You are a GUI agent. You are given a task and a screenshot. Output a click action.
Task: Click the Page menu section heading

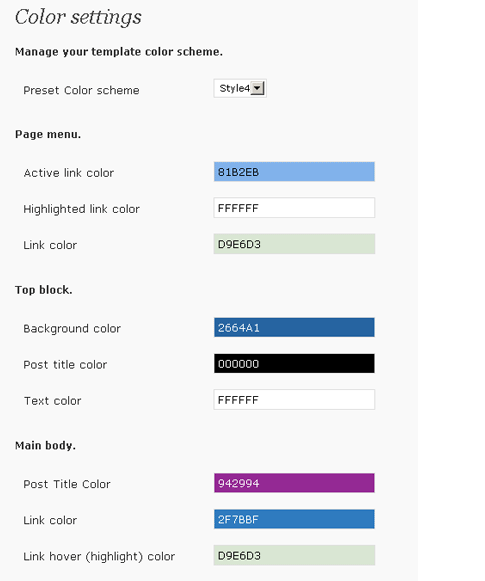[48, 134]
